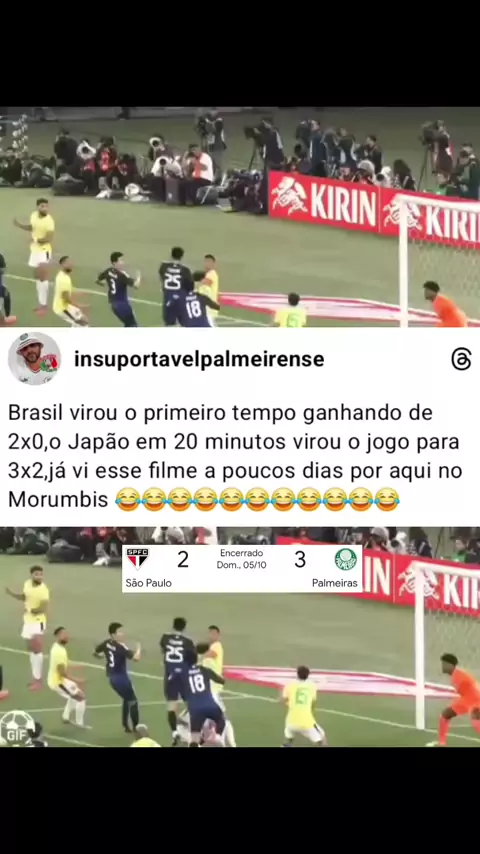The height and width of the screenshot is (854, 480).
Task: Tap the GIF soccer ball badge
Action: tap(17, 728)
